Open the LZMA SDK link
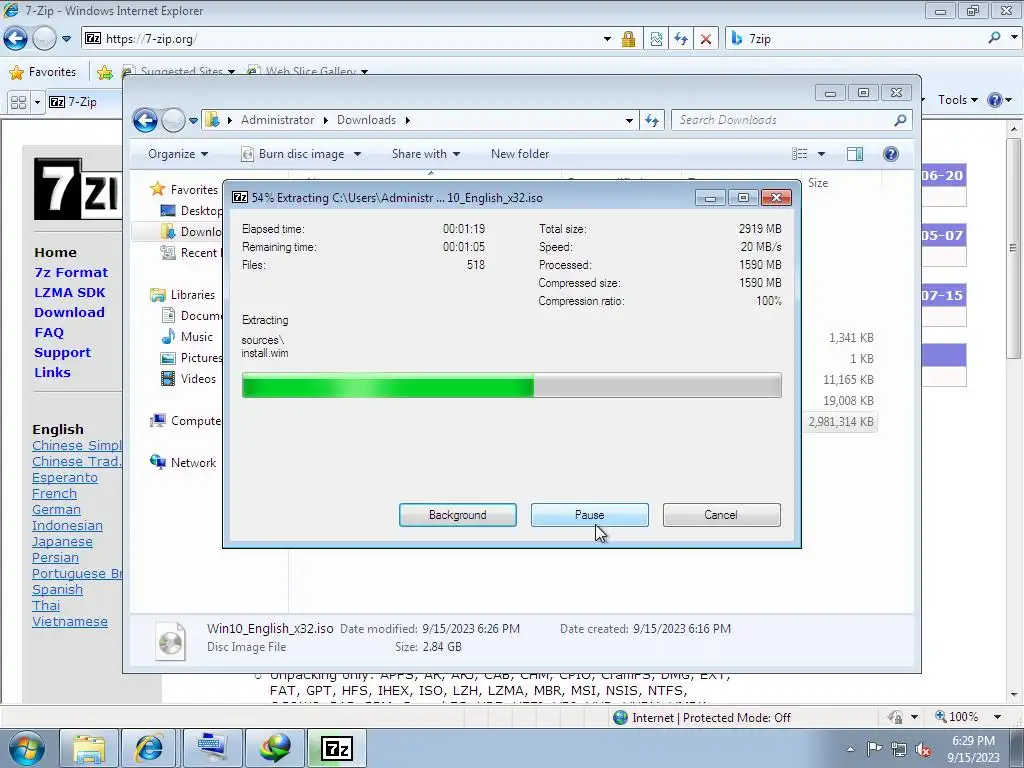Image resolution: width=1024 pixels, height=768 pixels. [69, 293]
